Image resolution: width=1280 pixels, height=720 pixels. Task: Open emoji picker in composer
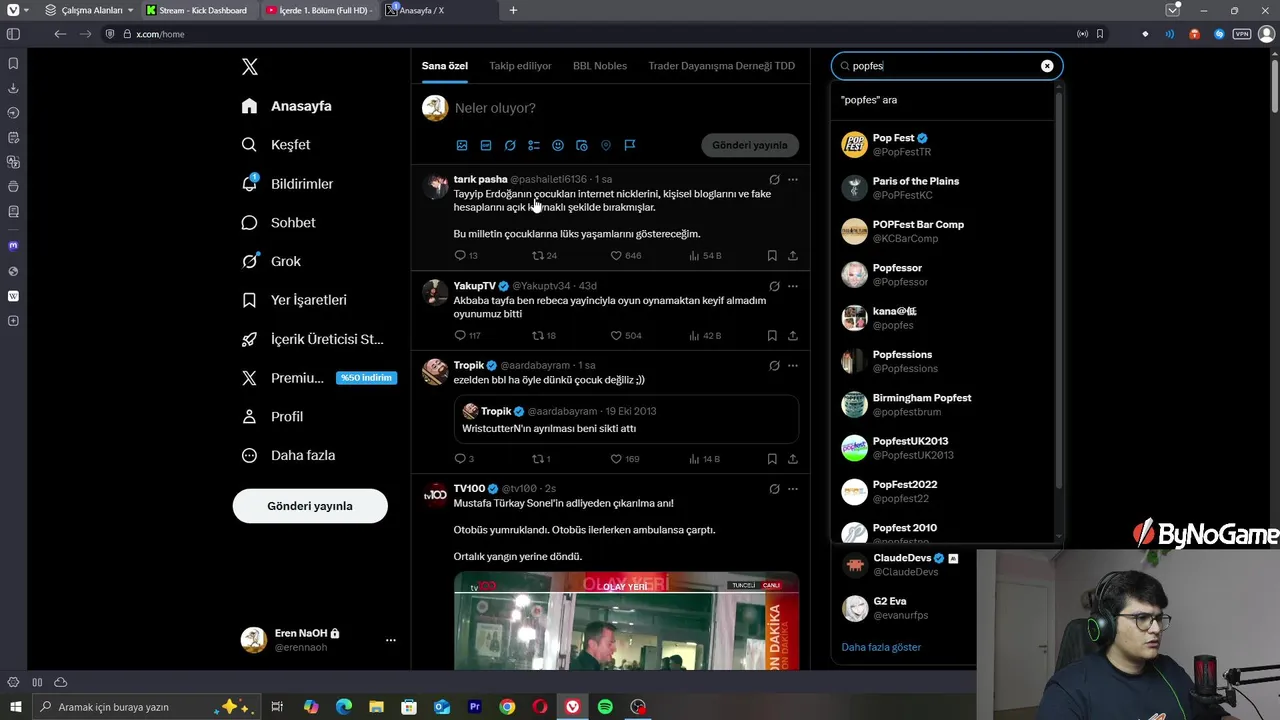click(558, 145)
